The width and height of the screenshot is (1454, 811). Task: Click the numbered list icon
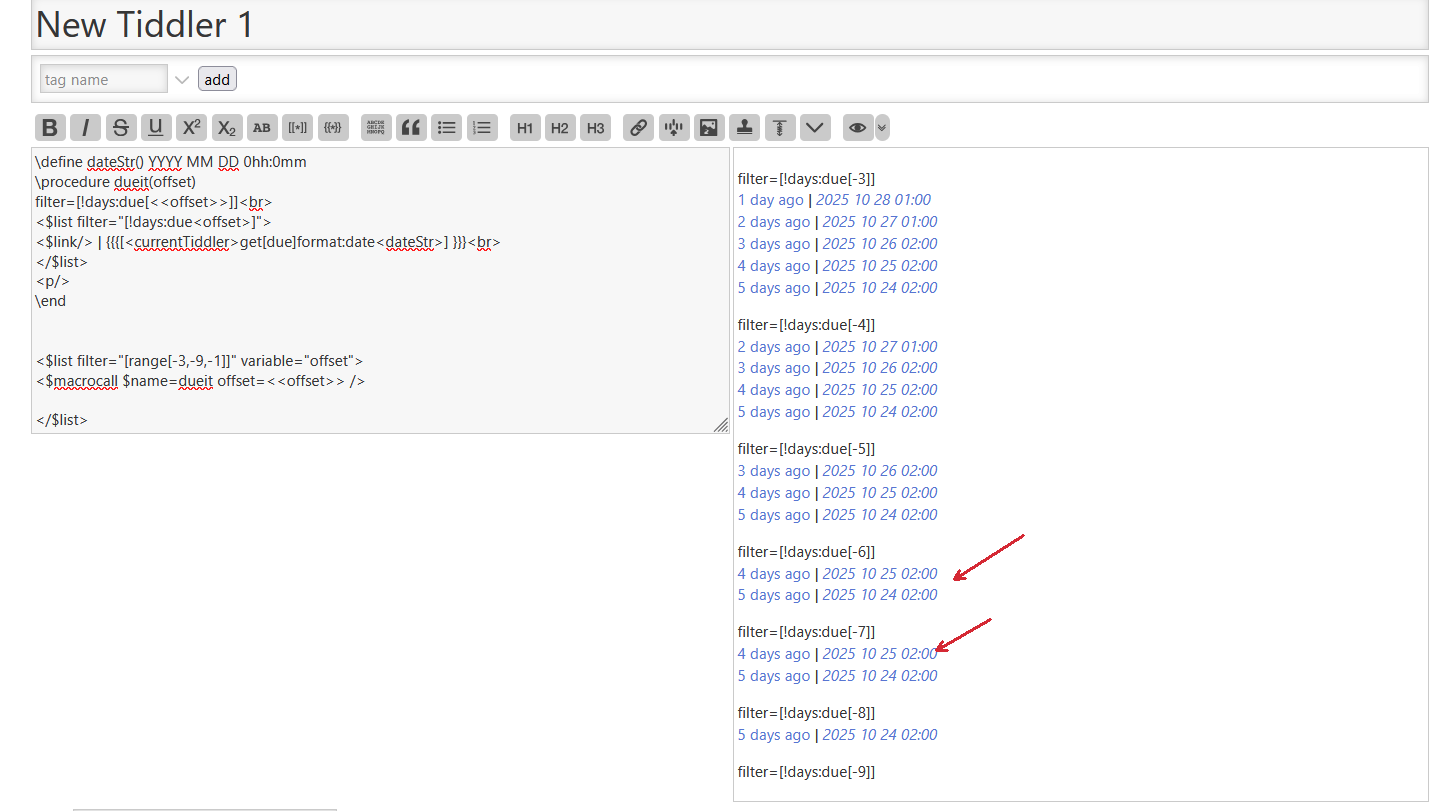pyautogui.click(x=482, y=128)
